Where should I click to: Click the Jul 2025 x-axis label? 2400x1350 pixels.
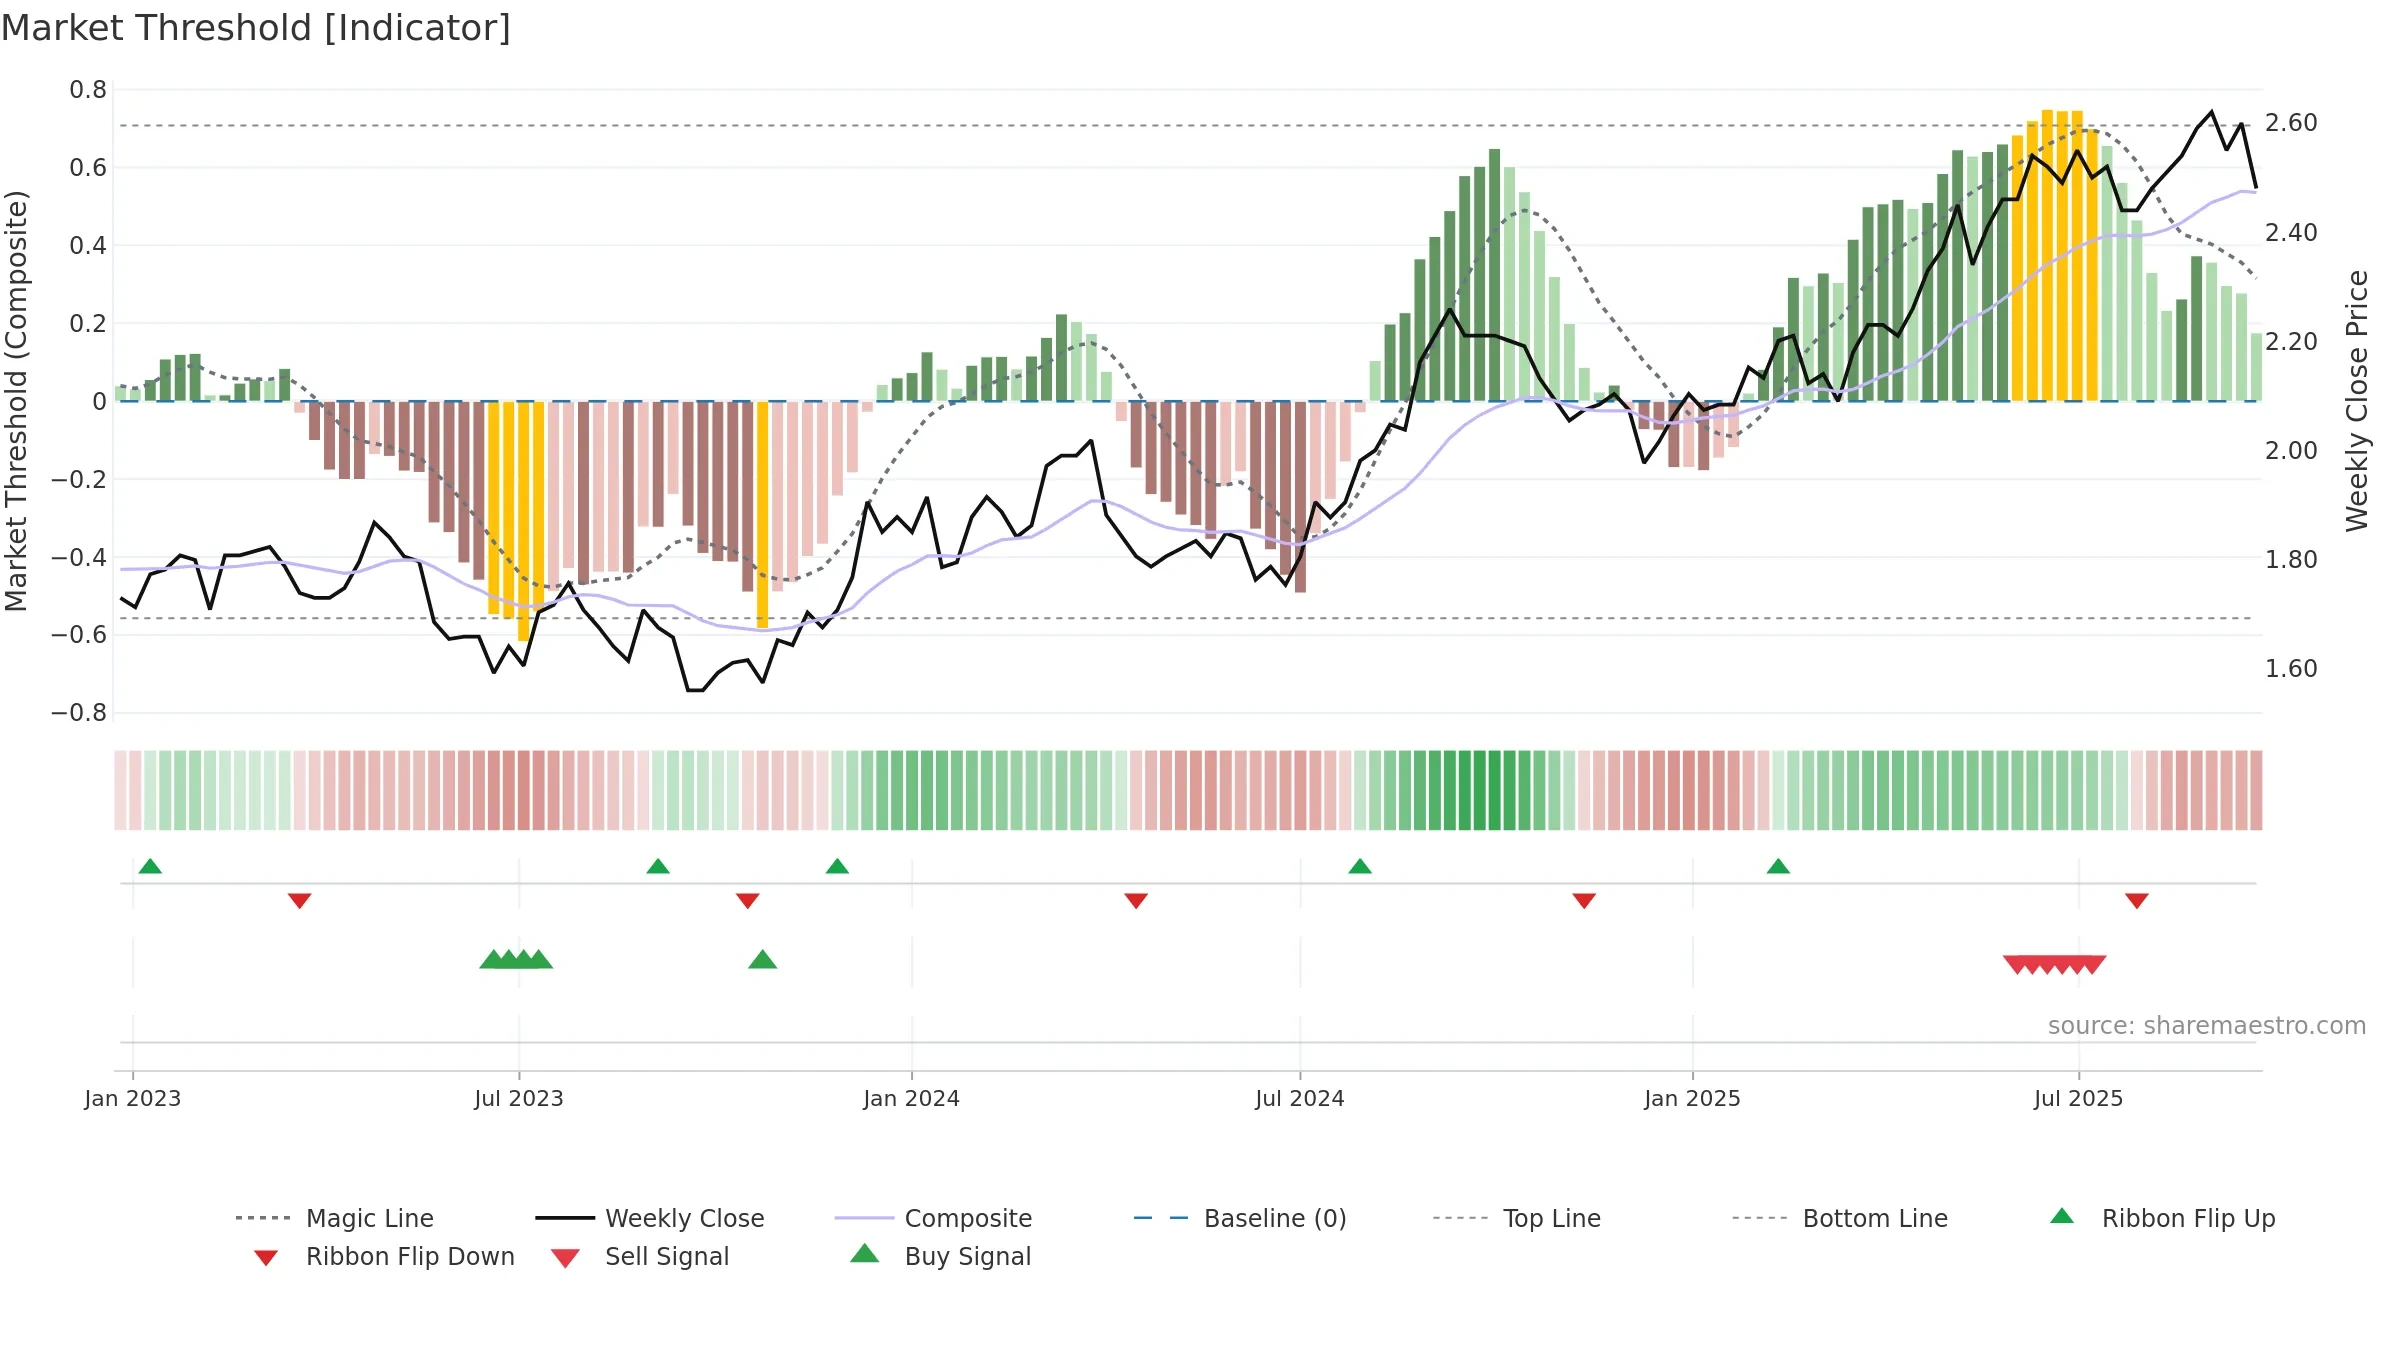[2079, 1098]
